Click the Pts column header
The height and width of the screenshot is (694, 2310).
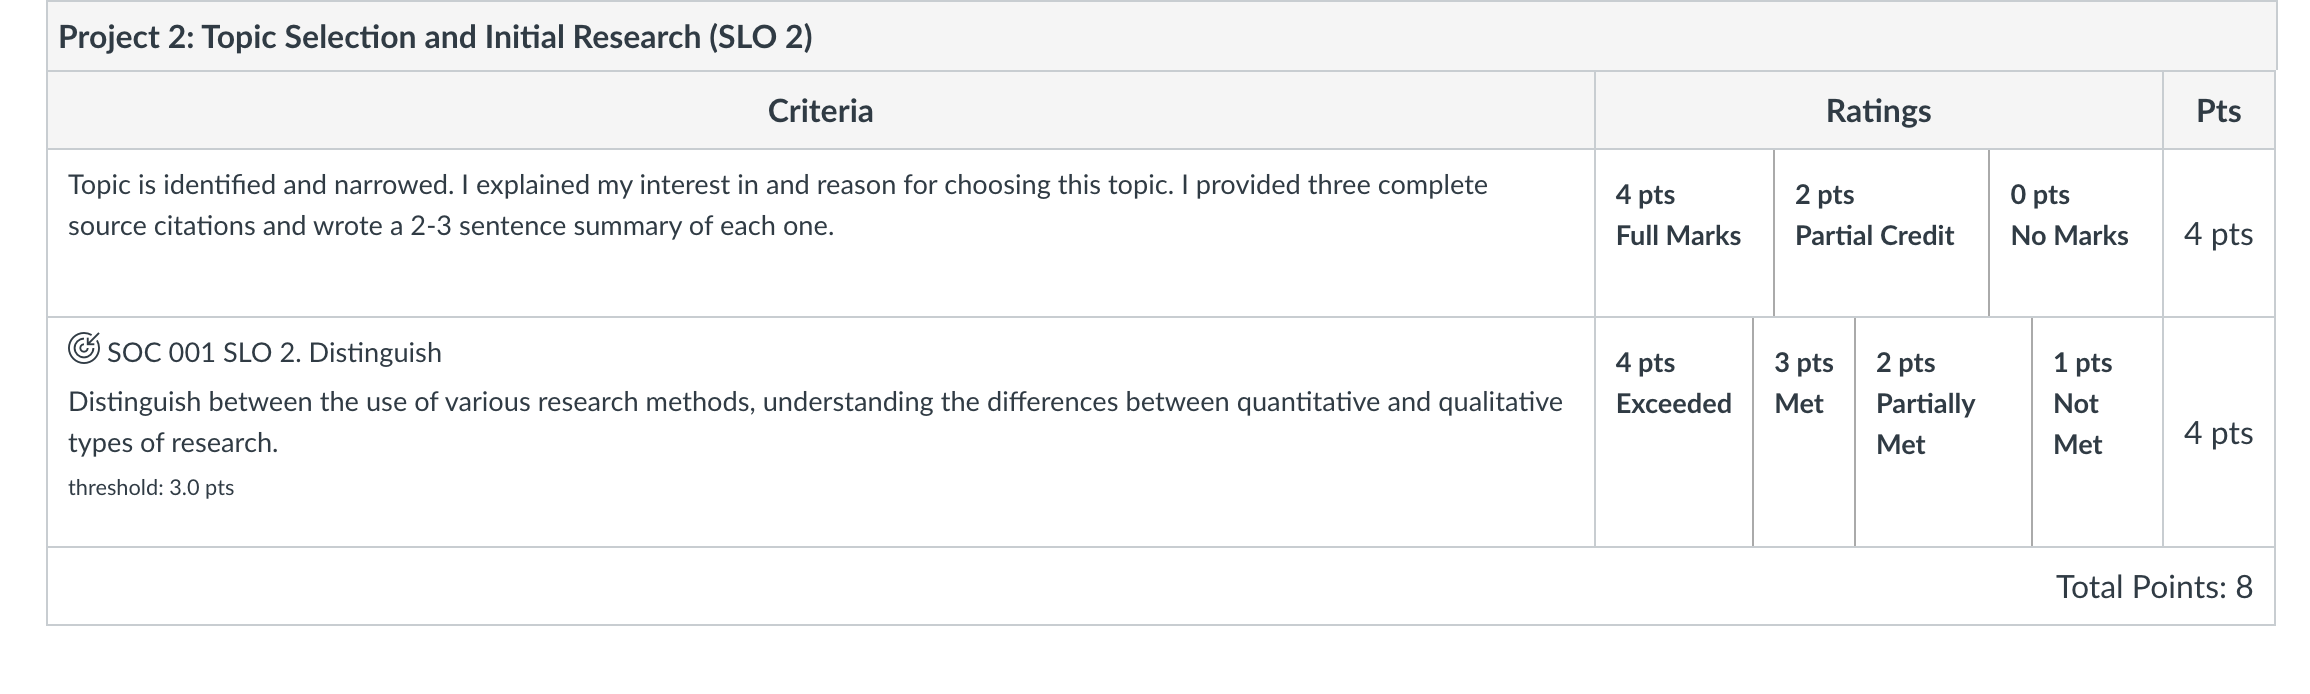2218,110
